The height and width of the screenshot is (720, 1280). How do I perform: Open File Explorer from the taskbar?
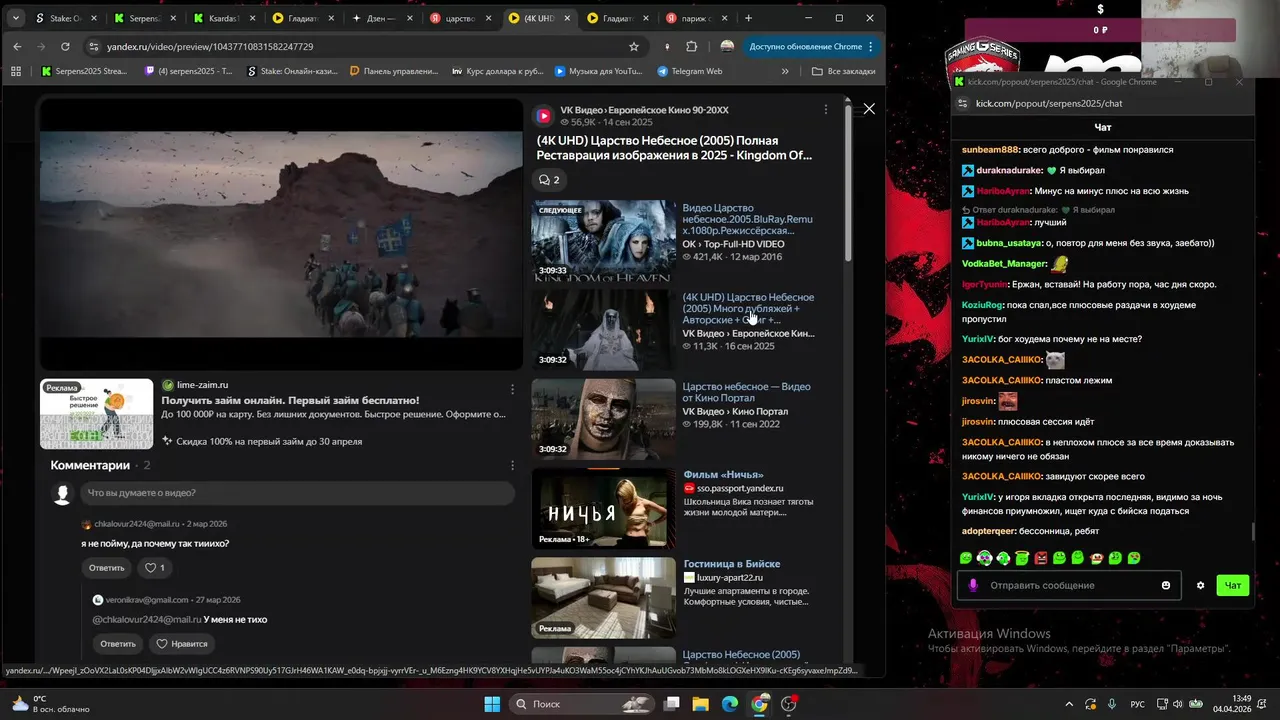point(700,704)
